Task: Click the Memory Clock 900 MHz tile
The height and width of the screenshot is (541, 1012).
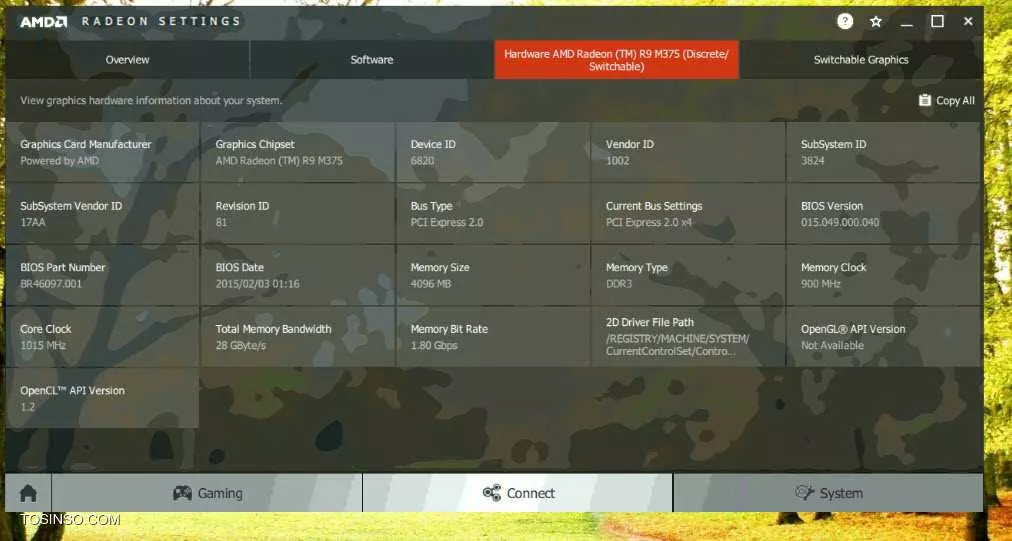Action: 884,275
